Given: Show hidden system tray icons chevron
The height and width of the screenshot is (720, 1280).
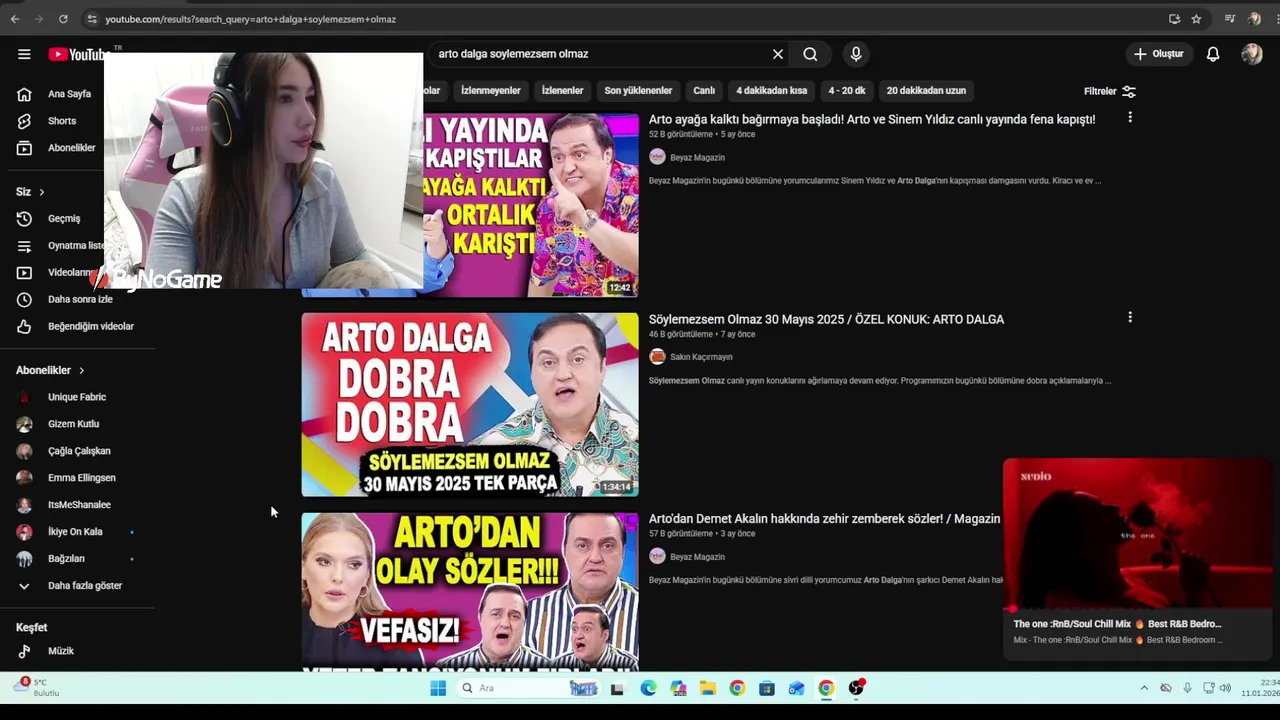Looking at the screenshot, I should tap(1144, 688).
